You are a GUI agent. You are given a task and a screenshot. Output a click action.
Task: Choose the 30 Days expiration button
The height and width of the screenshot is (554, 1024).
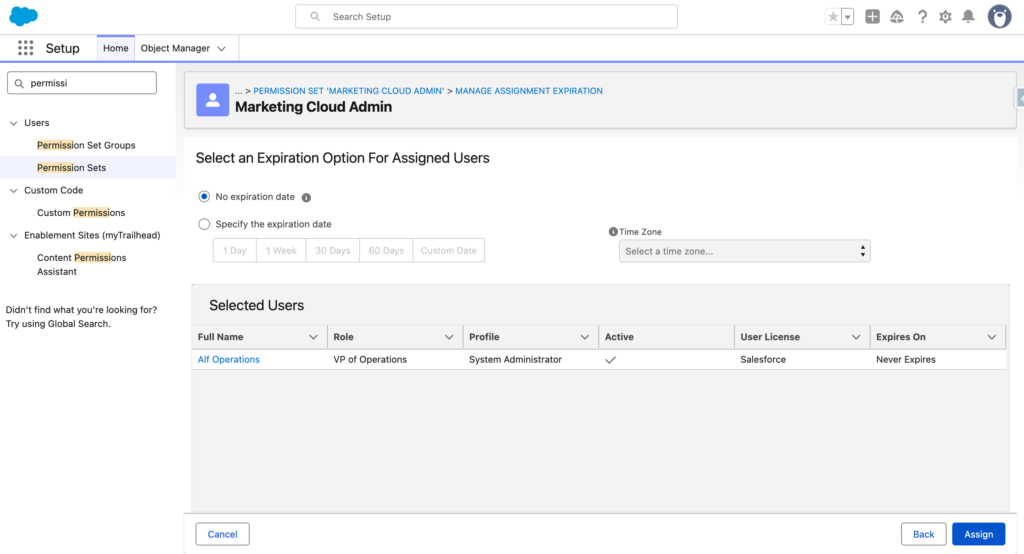[x=332, y=250]
